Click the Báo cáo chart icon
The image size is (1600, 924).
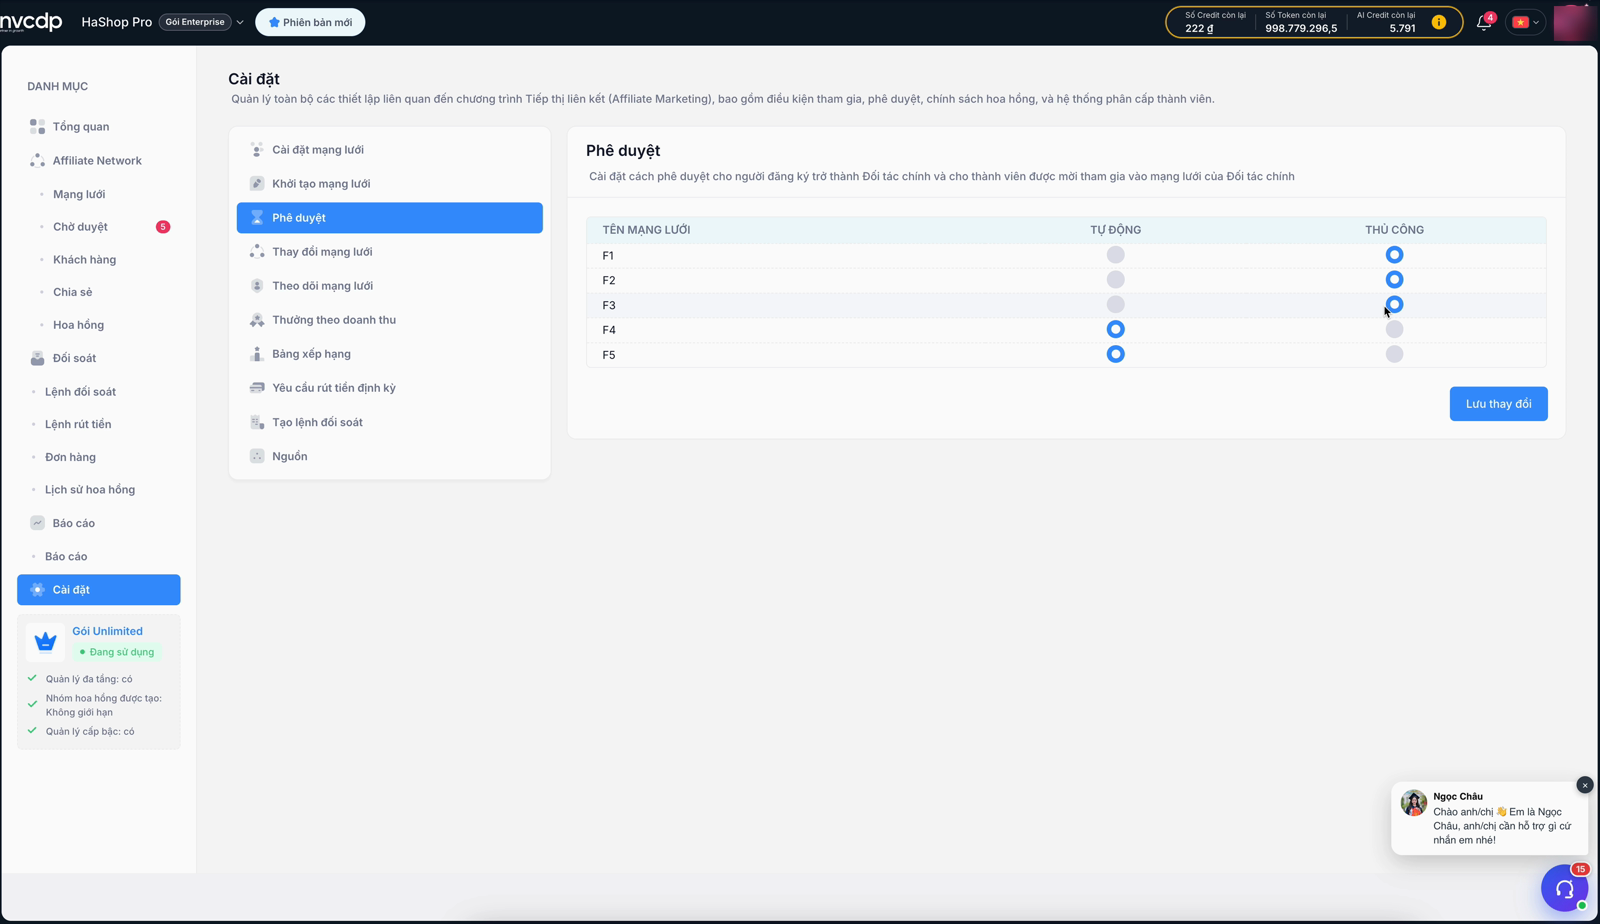37,523
